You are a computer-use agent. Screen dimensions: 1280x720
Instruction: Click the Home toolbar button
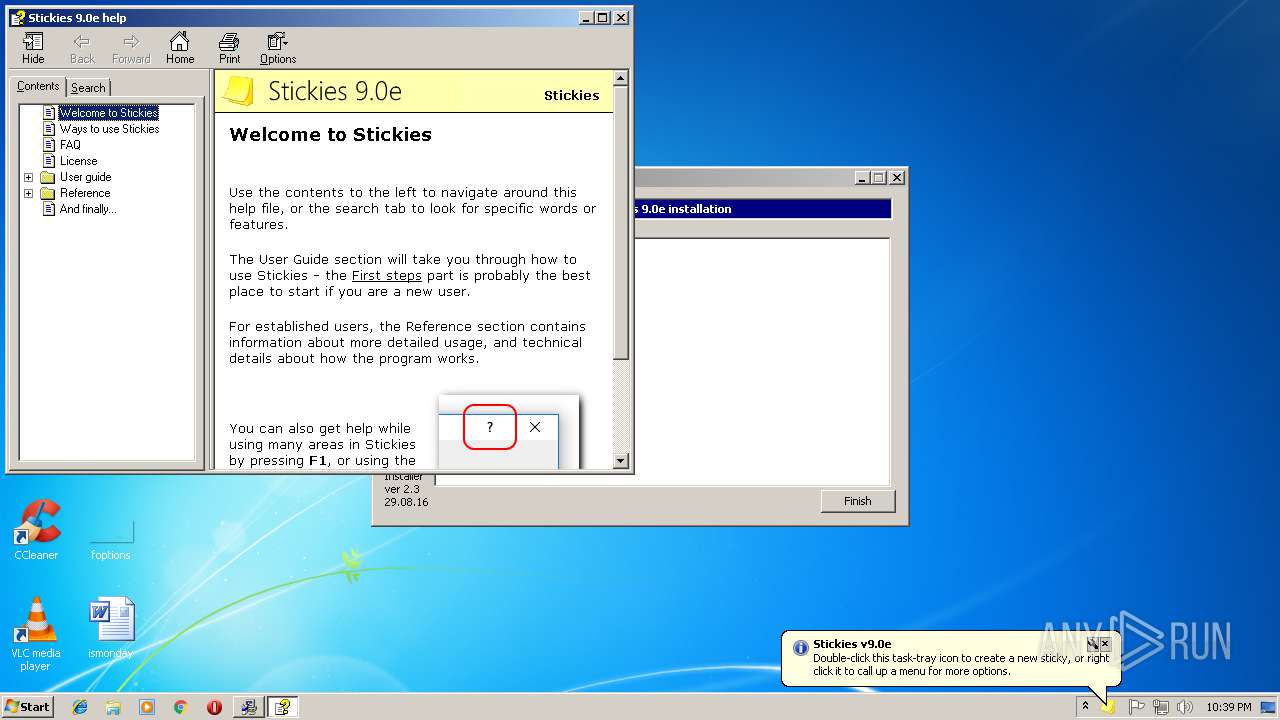tap(180, 48)
